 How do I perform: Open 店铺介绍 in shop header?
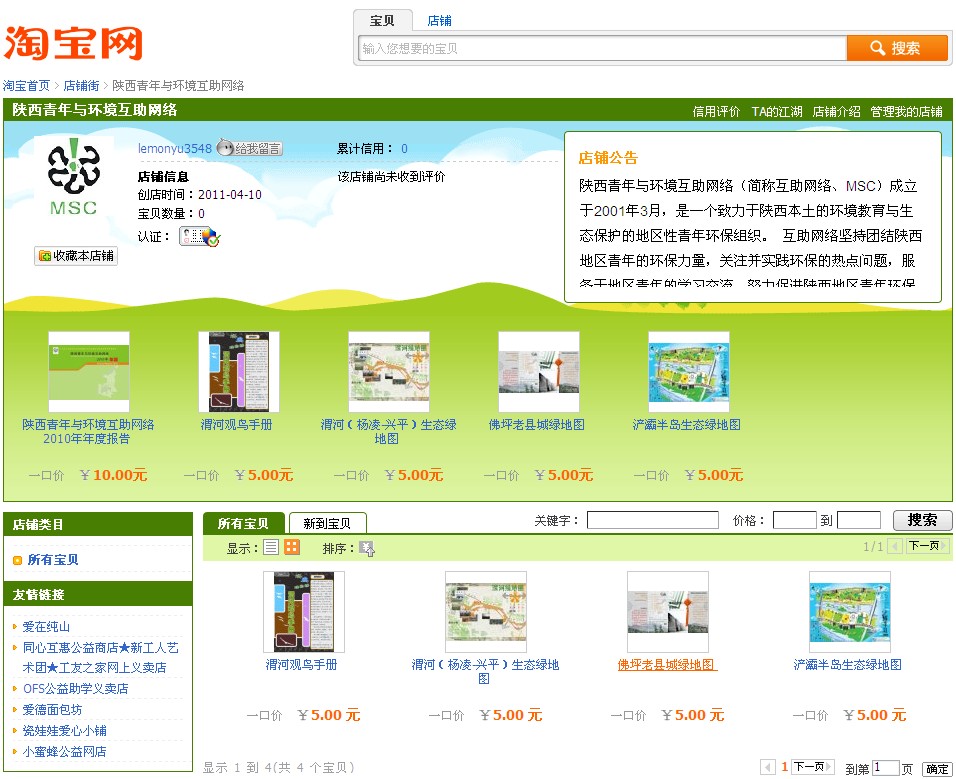point(836,112)
